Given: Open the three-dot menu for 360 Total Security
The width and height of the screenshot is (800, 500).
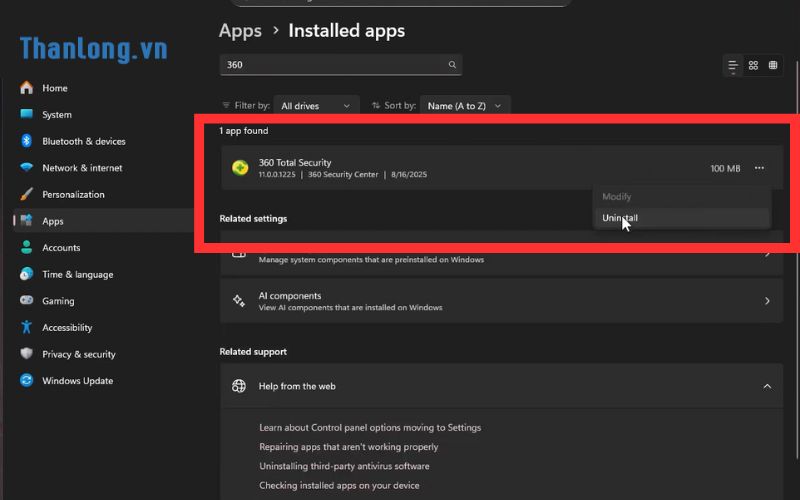Looking at the screenshot, I should coord(759,168).
